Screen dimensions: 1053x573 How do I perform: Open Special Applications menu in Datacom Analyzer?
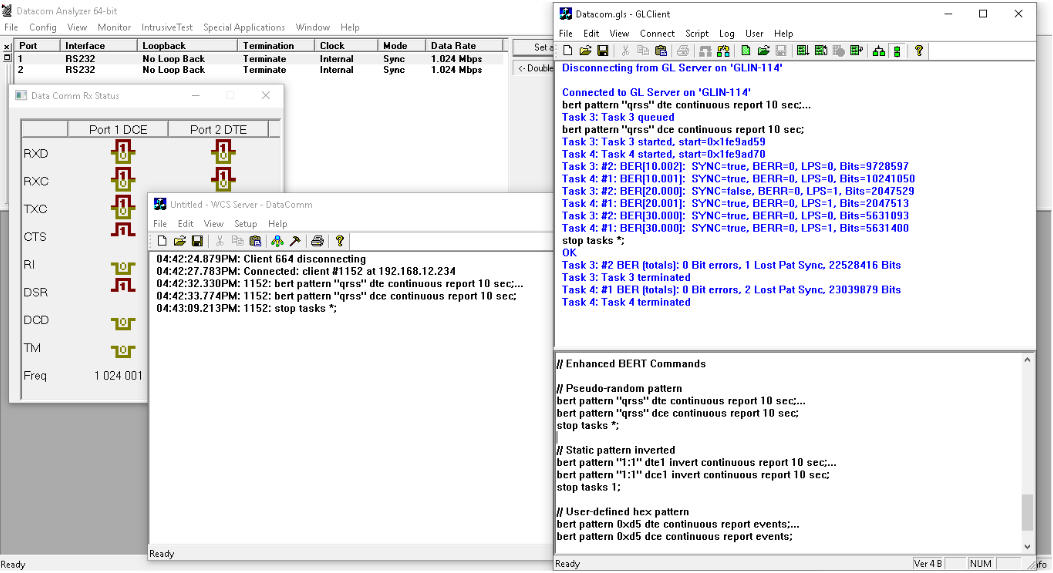click(x=244, y=28)
